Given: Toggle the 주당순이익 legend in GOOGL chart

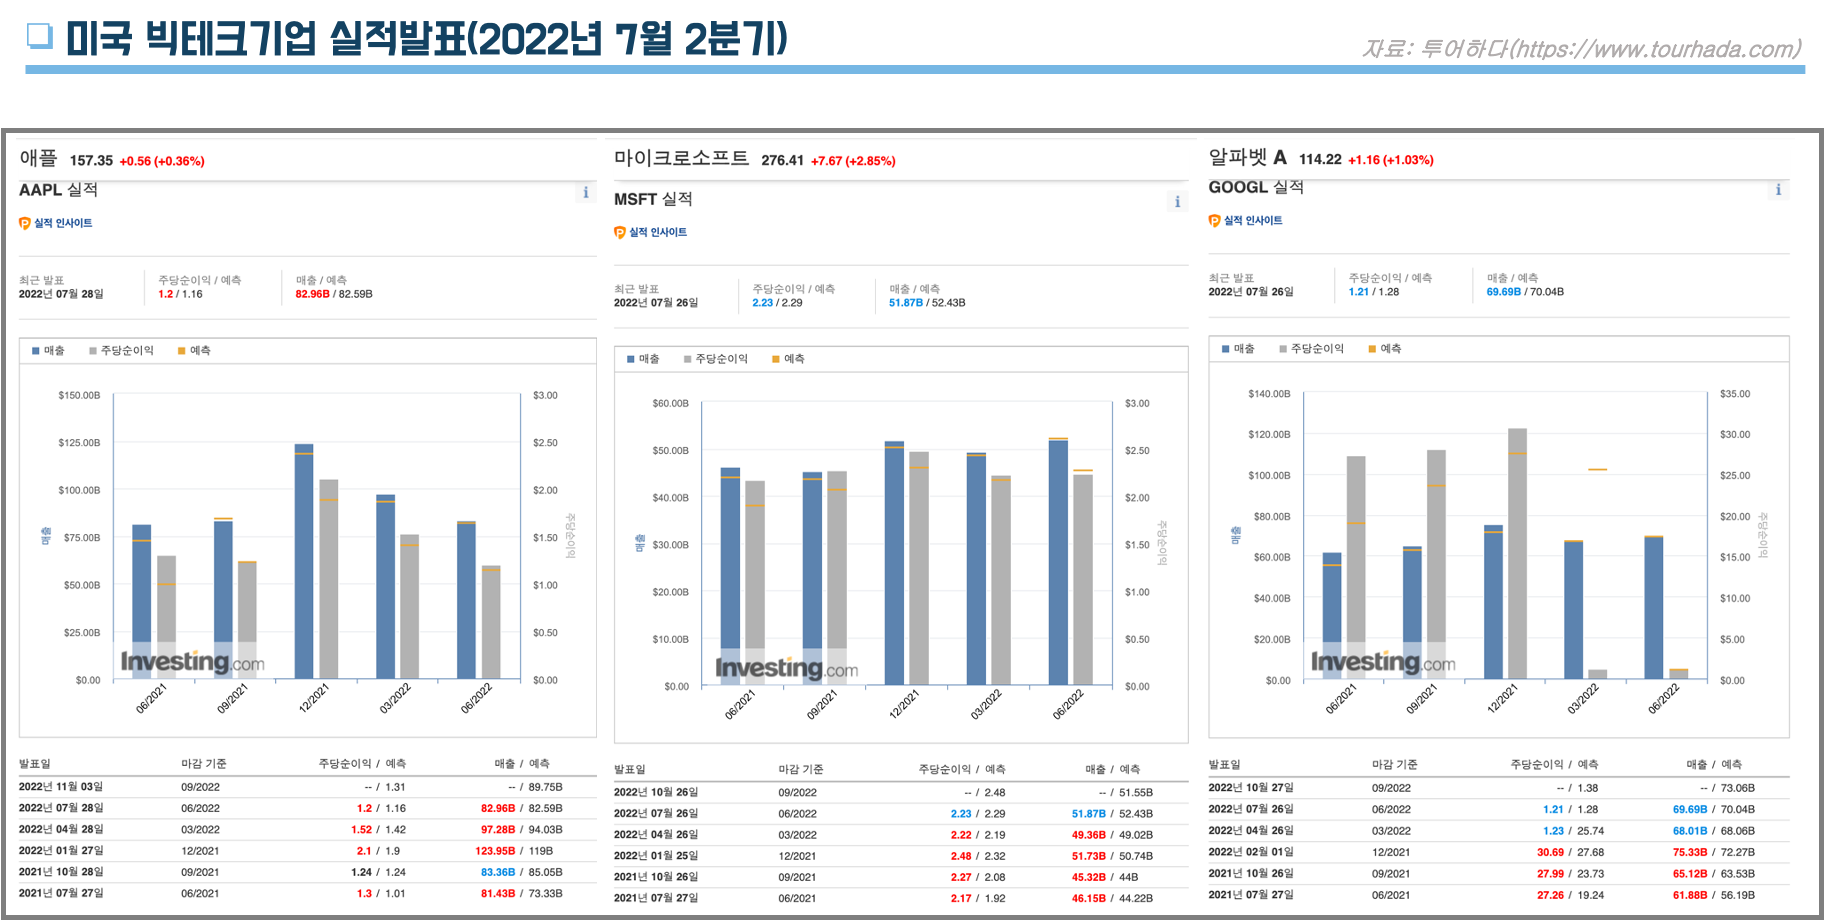Looking at the screenshot, I should 1312,349.
